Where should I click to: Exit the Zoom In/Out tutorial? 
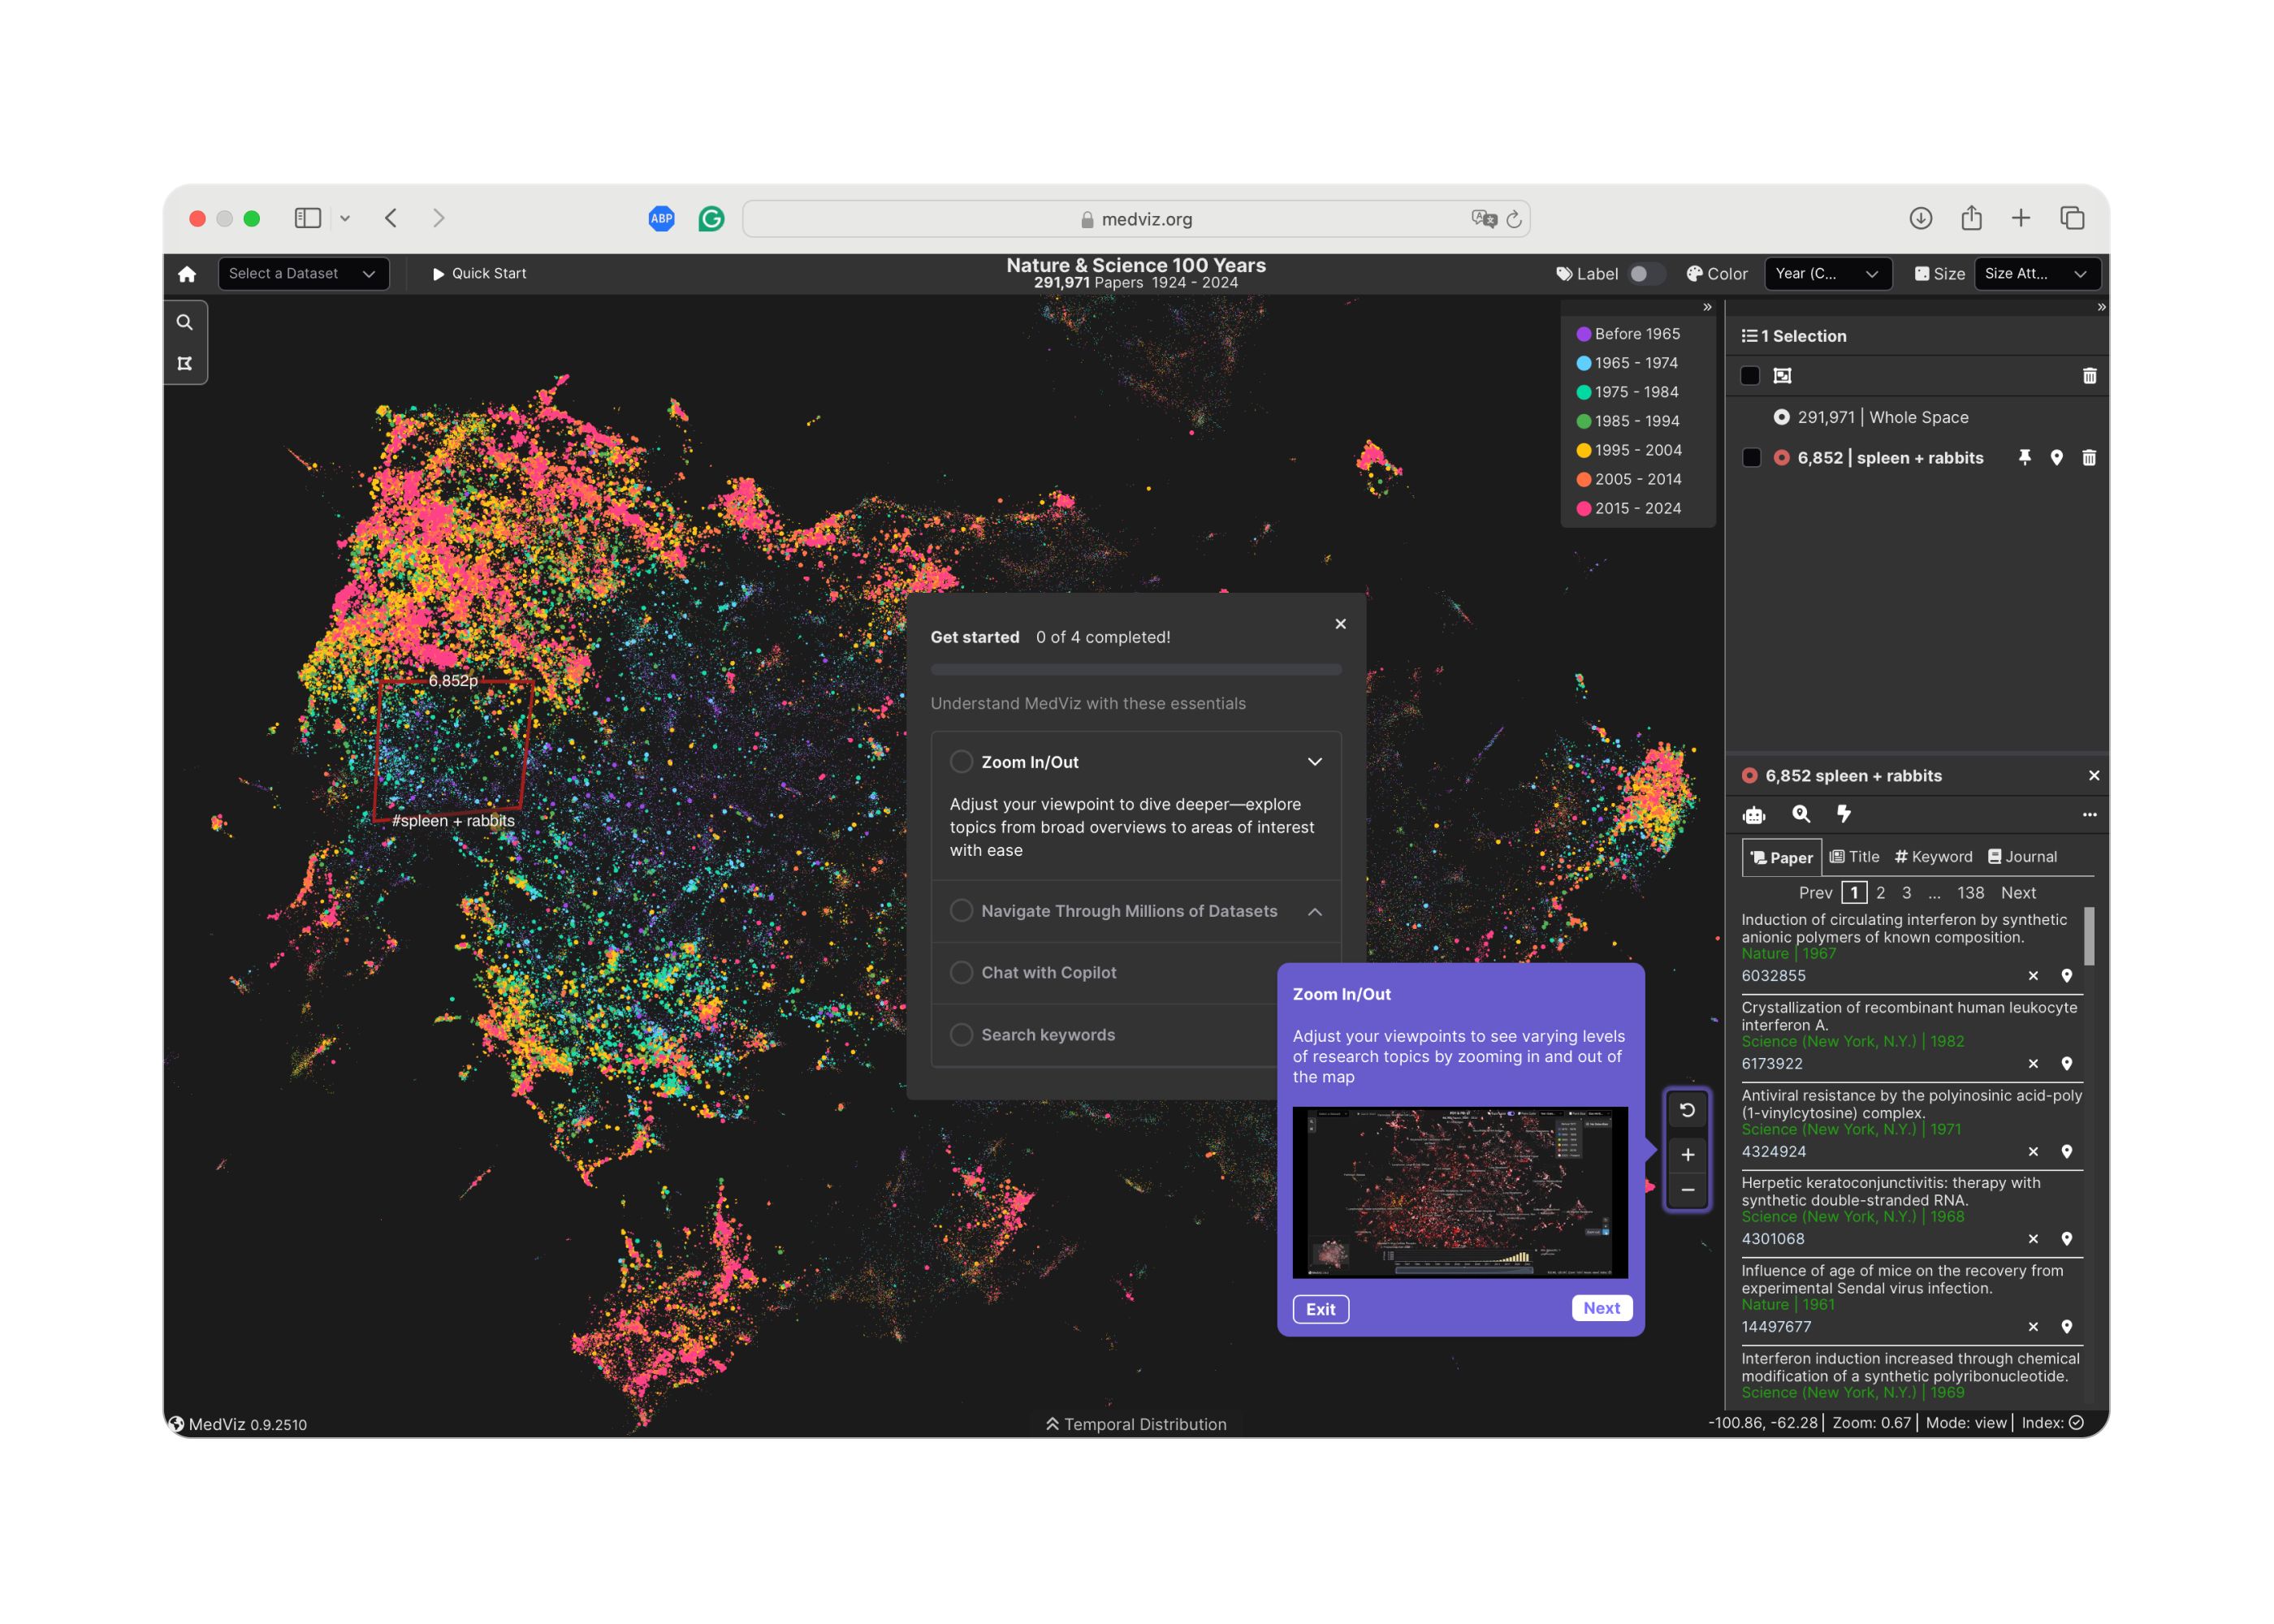coord(1320,1309)
